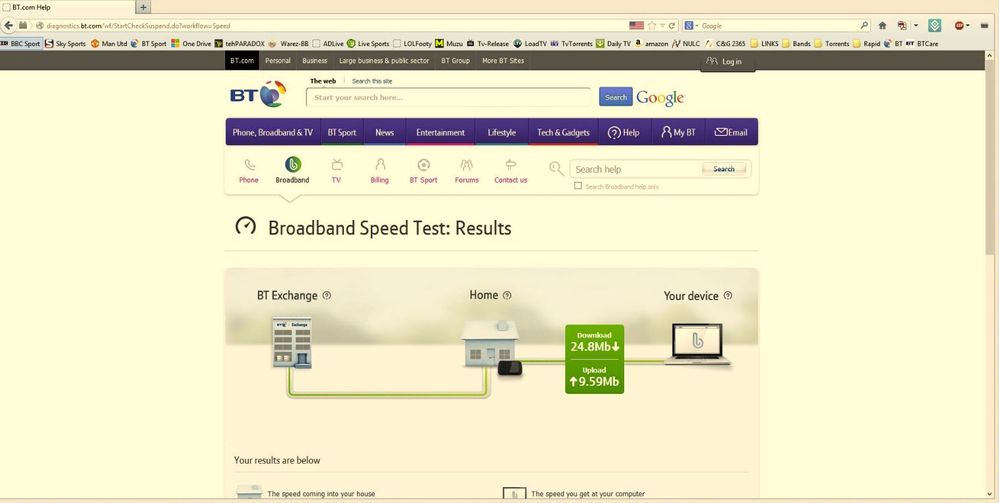Click the Contact us signpost icon

pyautogui.click(x=510, y=165)
